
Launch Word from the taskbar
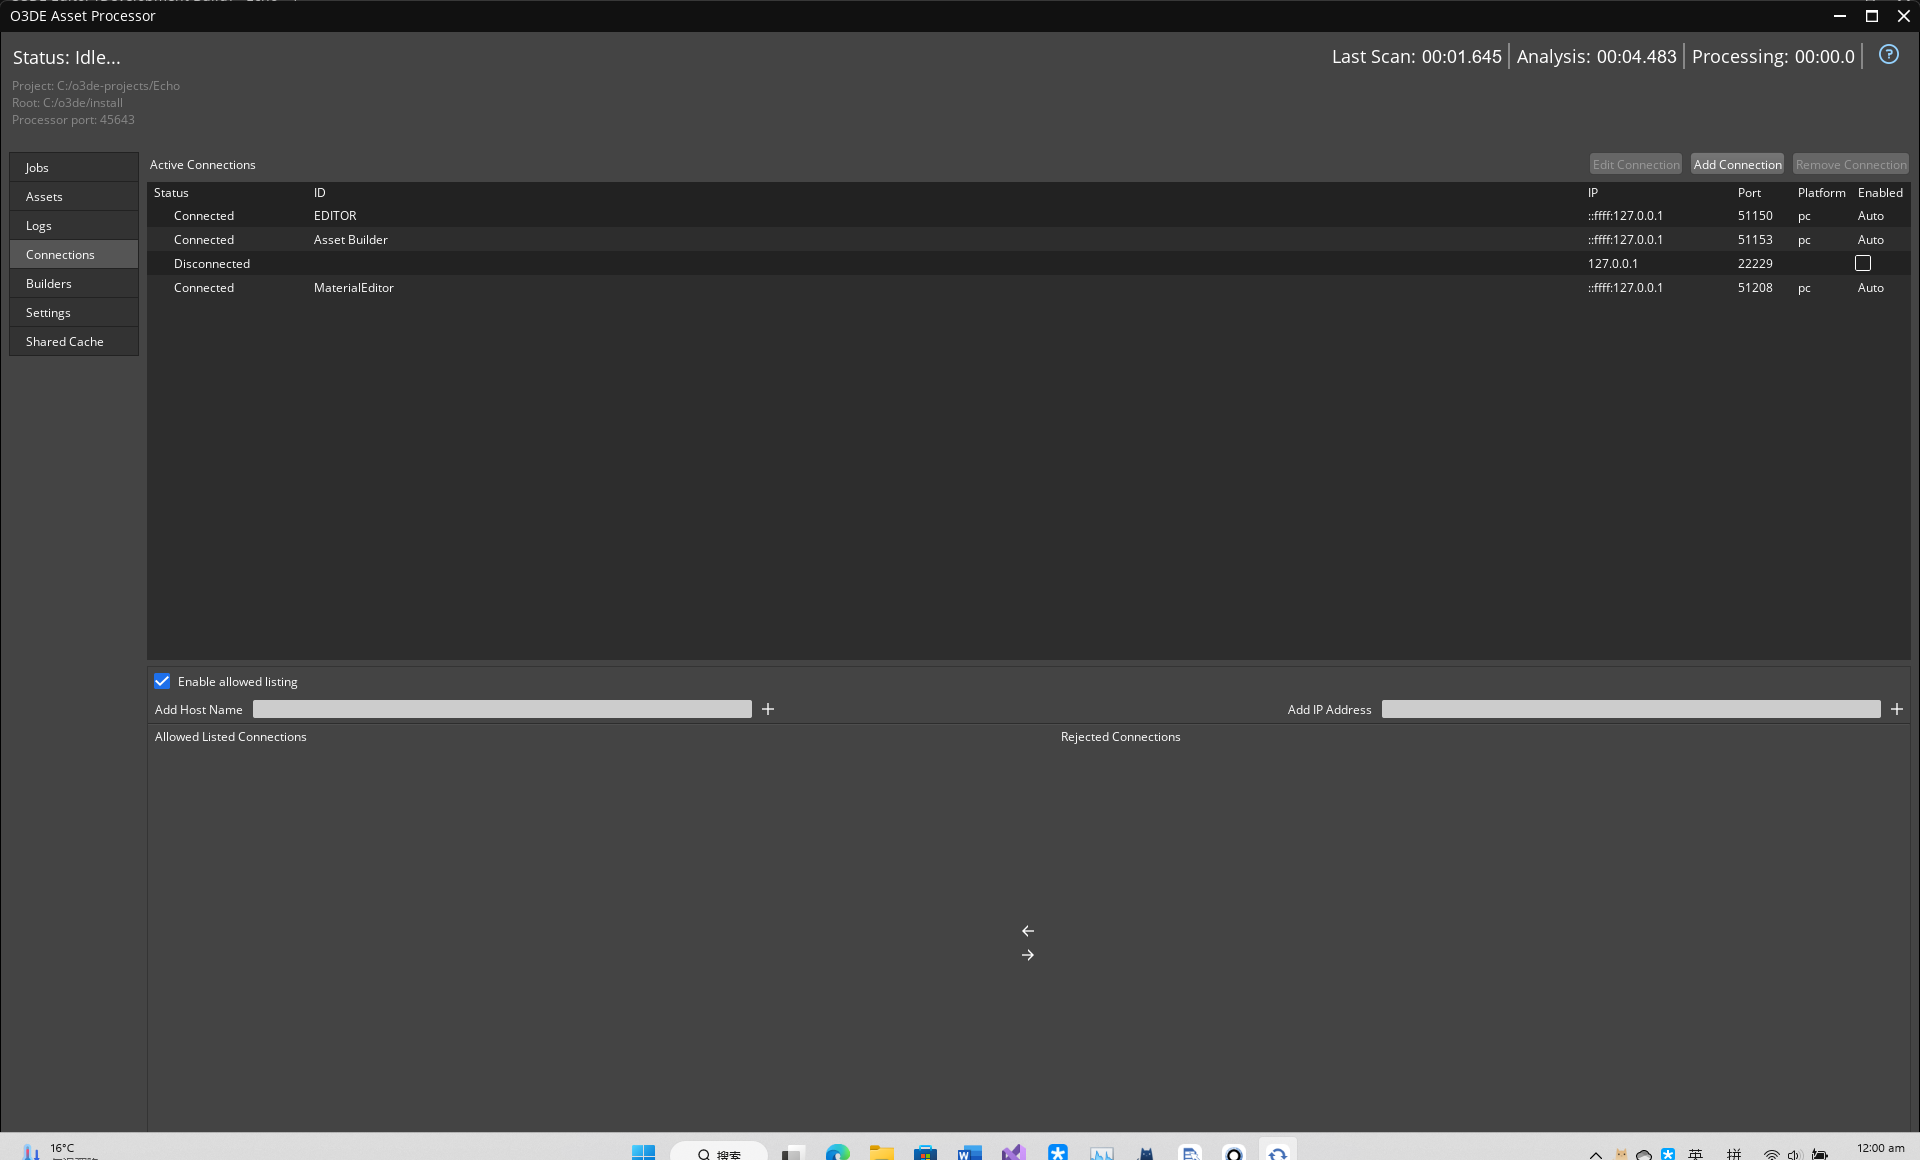pos(968,1152)
